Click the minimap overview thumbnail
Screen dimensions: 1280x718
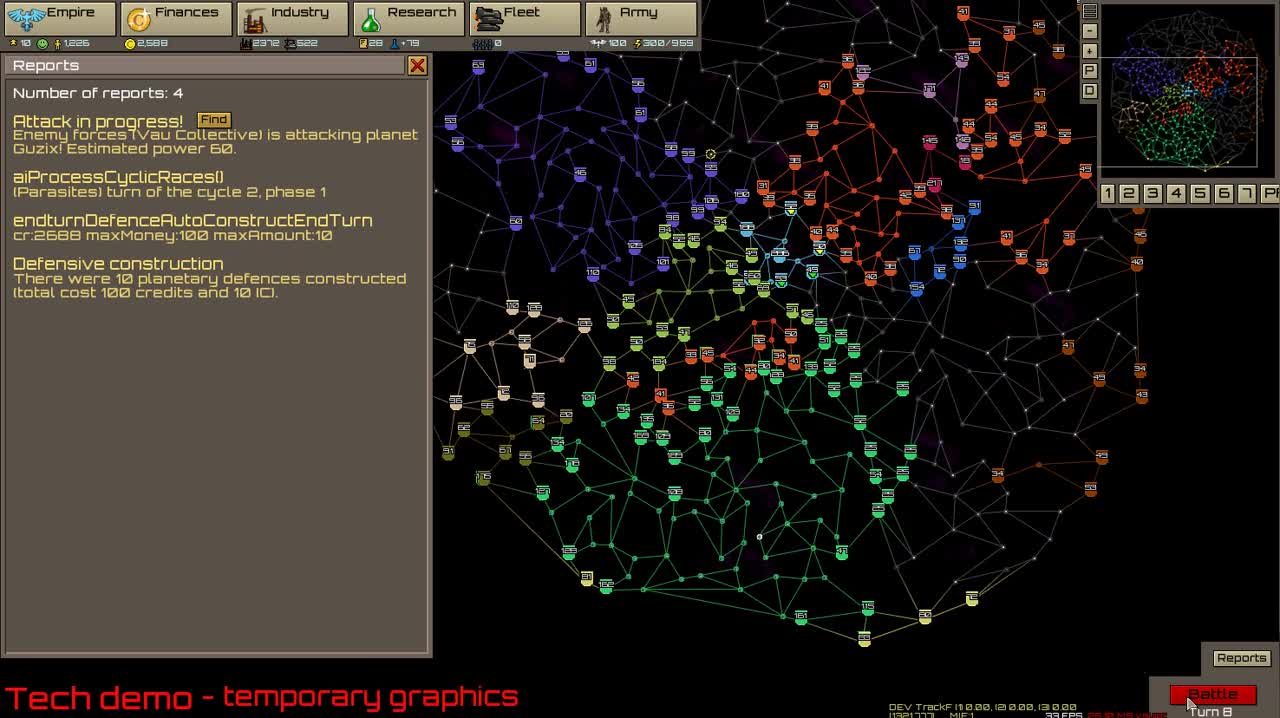tap(1188, 92)
